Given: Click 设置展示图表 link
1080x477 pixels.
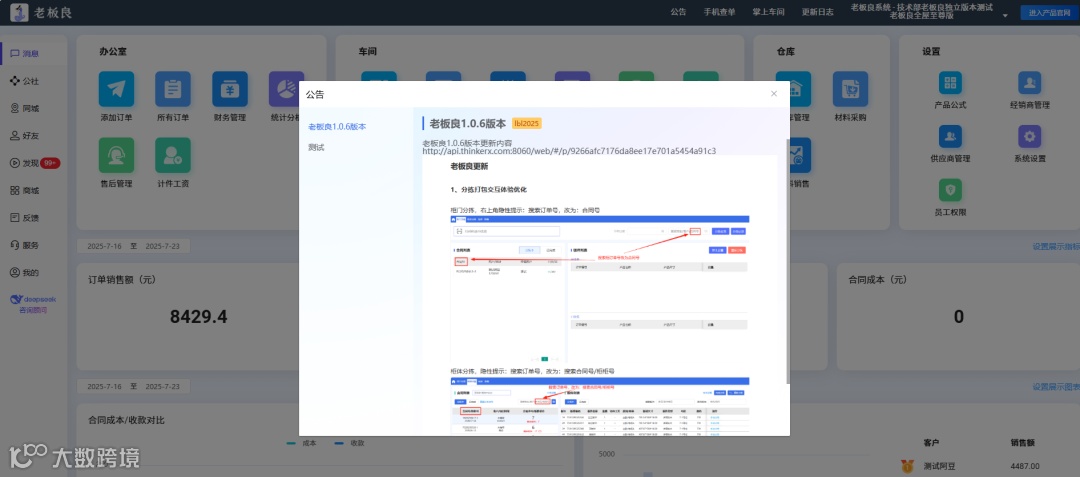Looking at the screenshot, I should tap(1056, 387).
